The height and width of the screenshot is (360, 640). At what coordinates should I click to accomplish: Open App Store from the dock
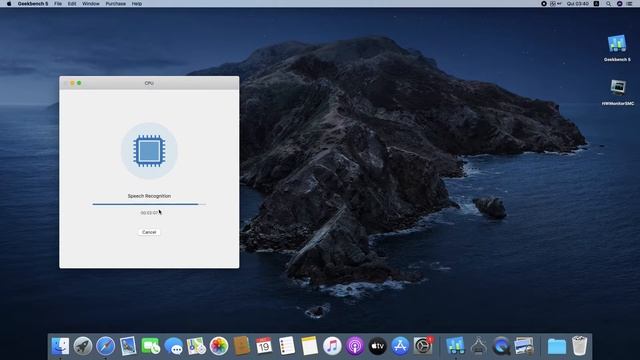click(400, 346)
